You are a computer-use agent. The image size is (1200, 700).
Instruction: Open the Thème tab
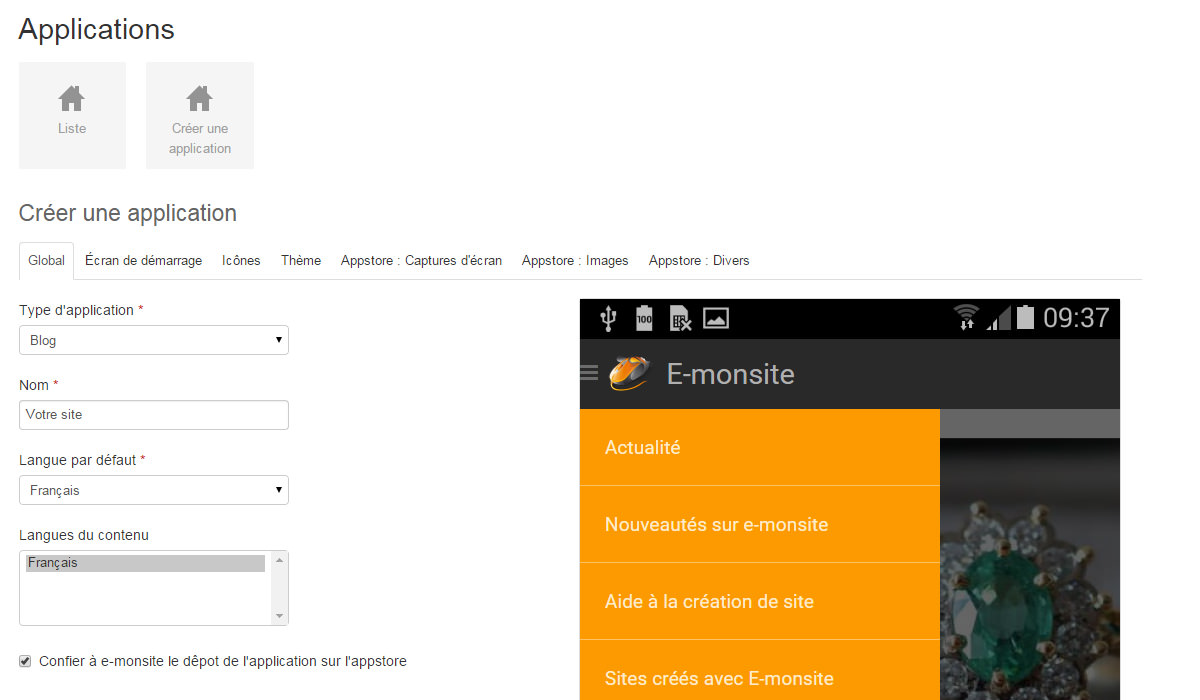pyautogui.click(x=301, y=260)
